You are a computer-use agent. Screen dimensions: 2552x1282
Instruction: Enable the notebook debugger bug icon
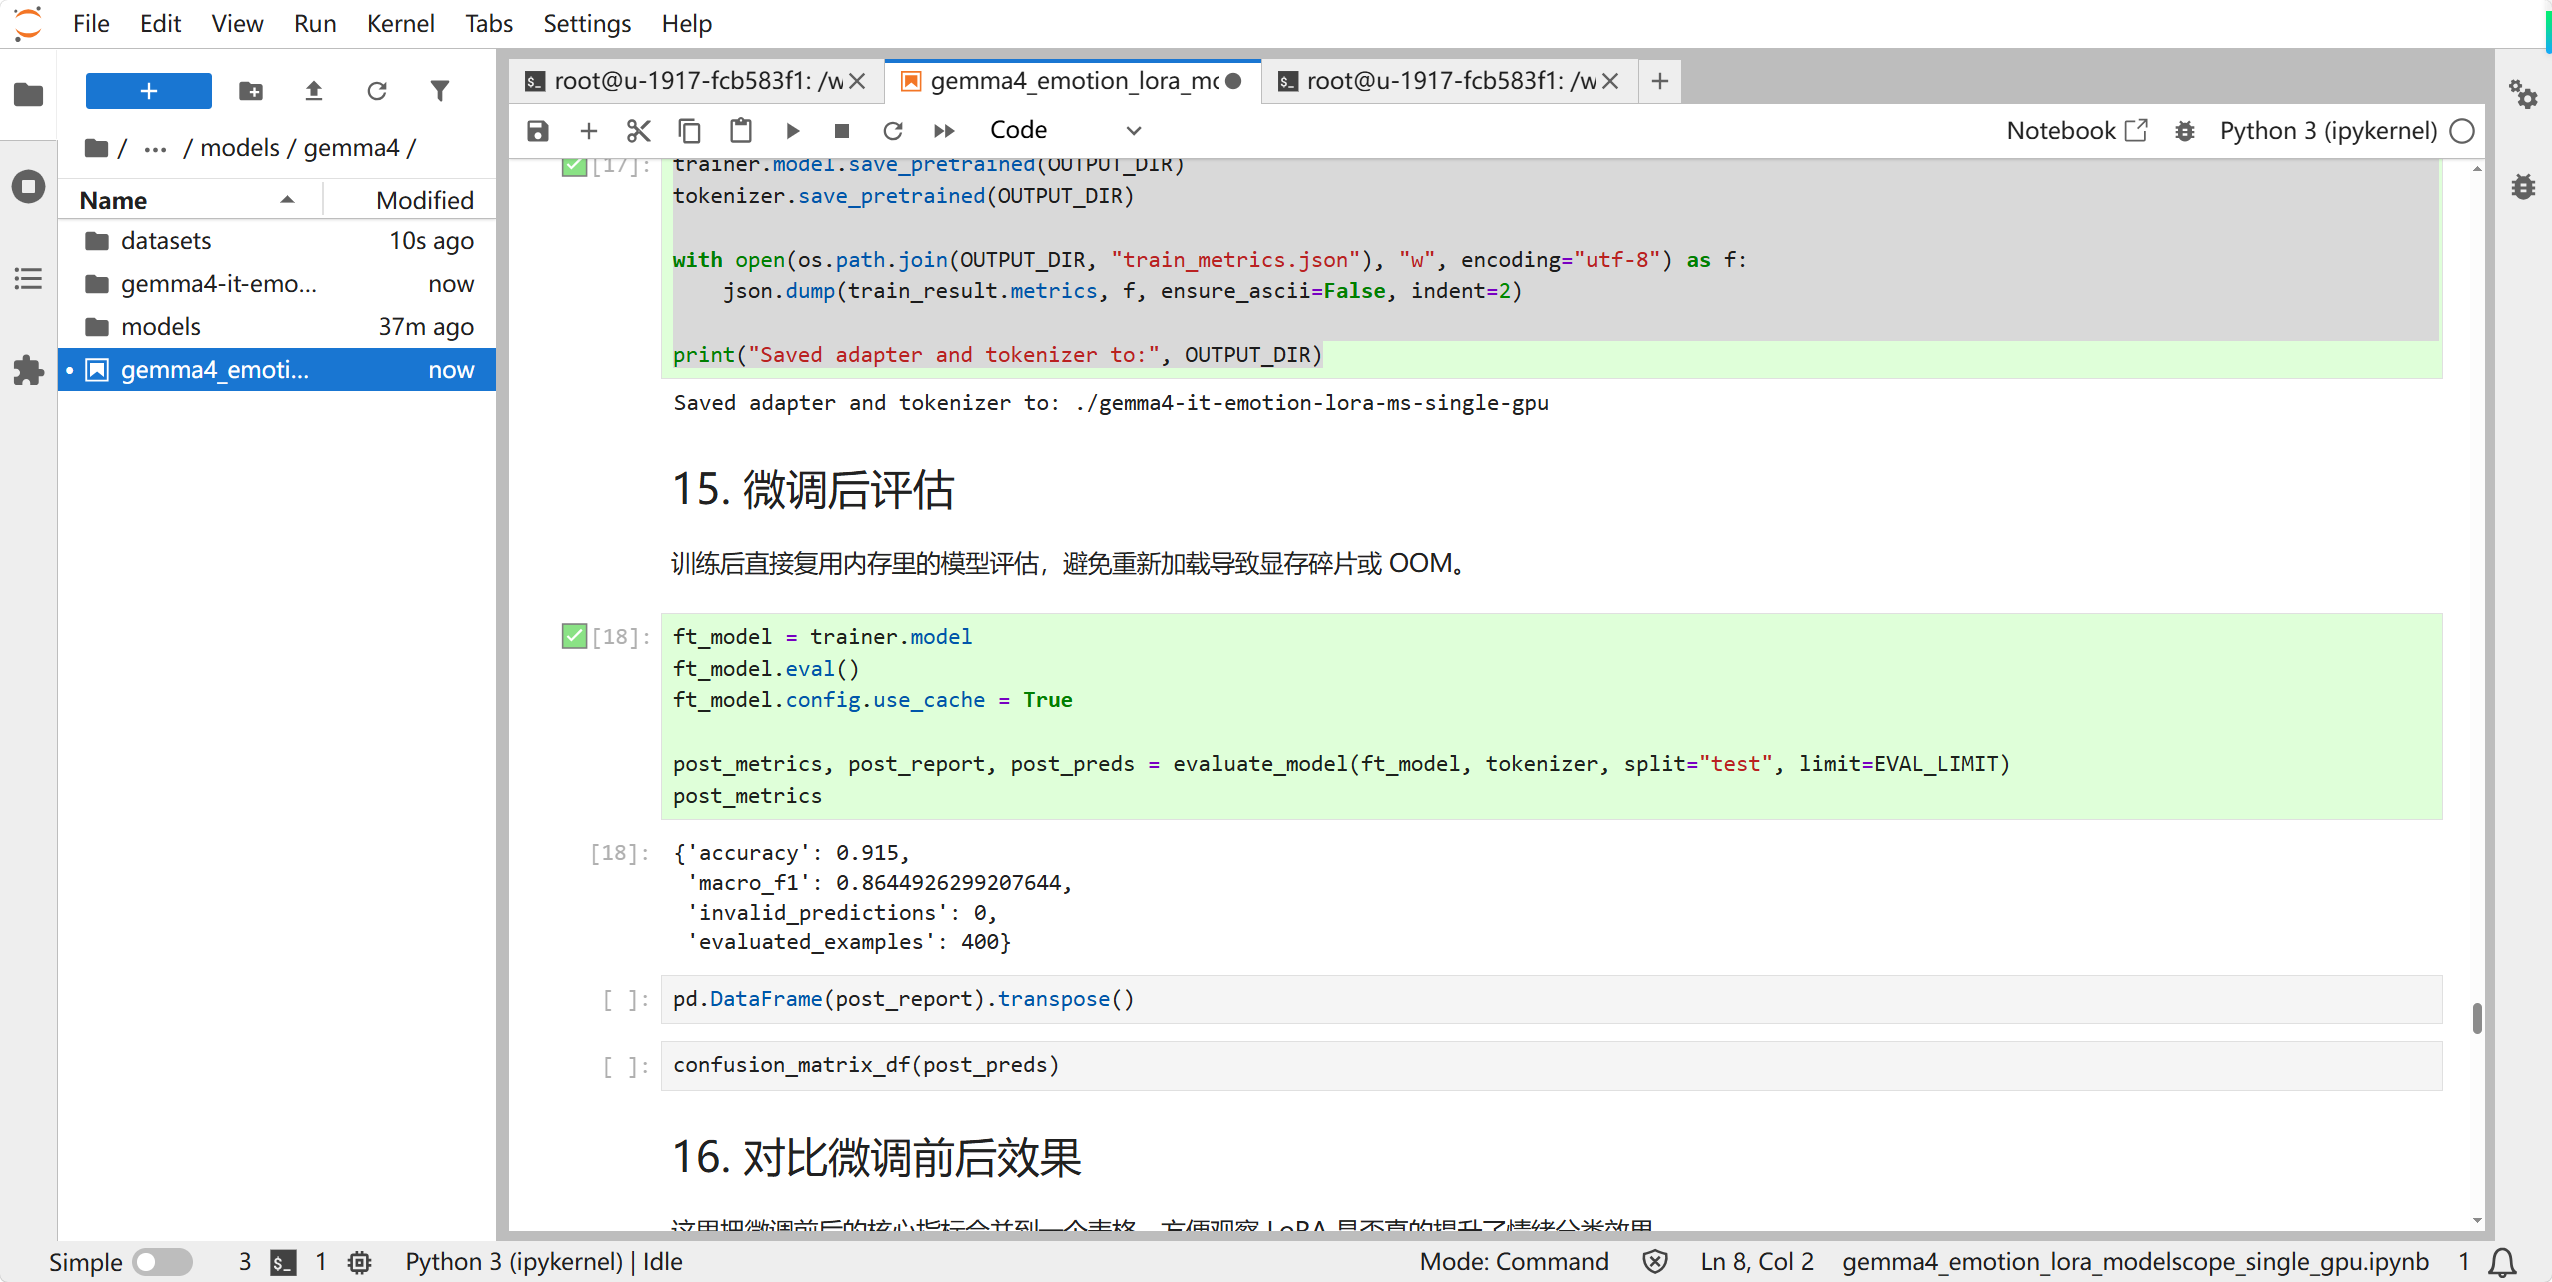pos(2185,131)
